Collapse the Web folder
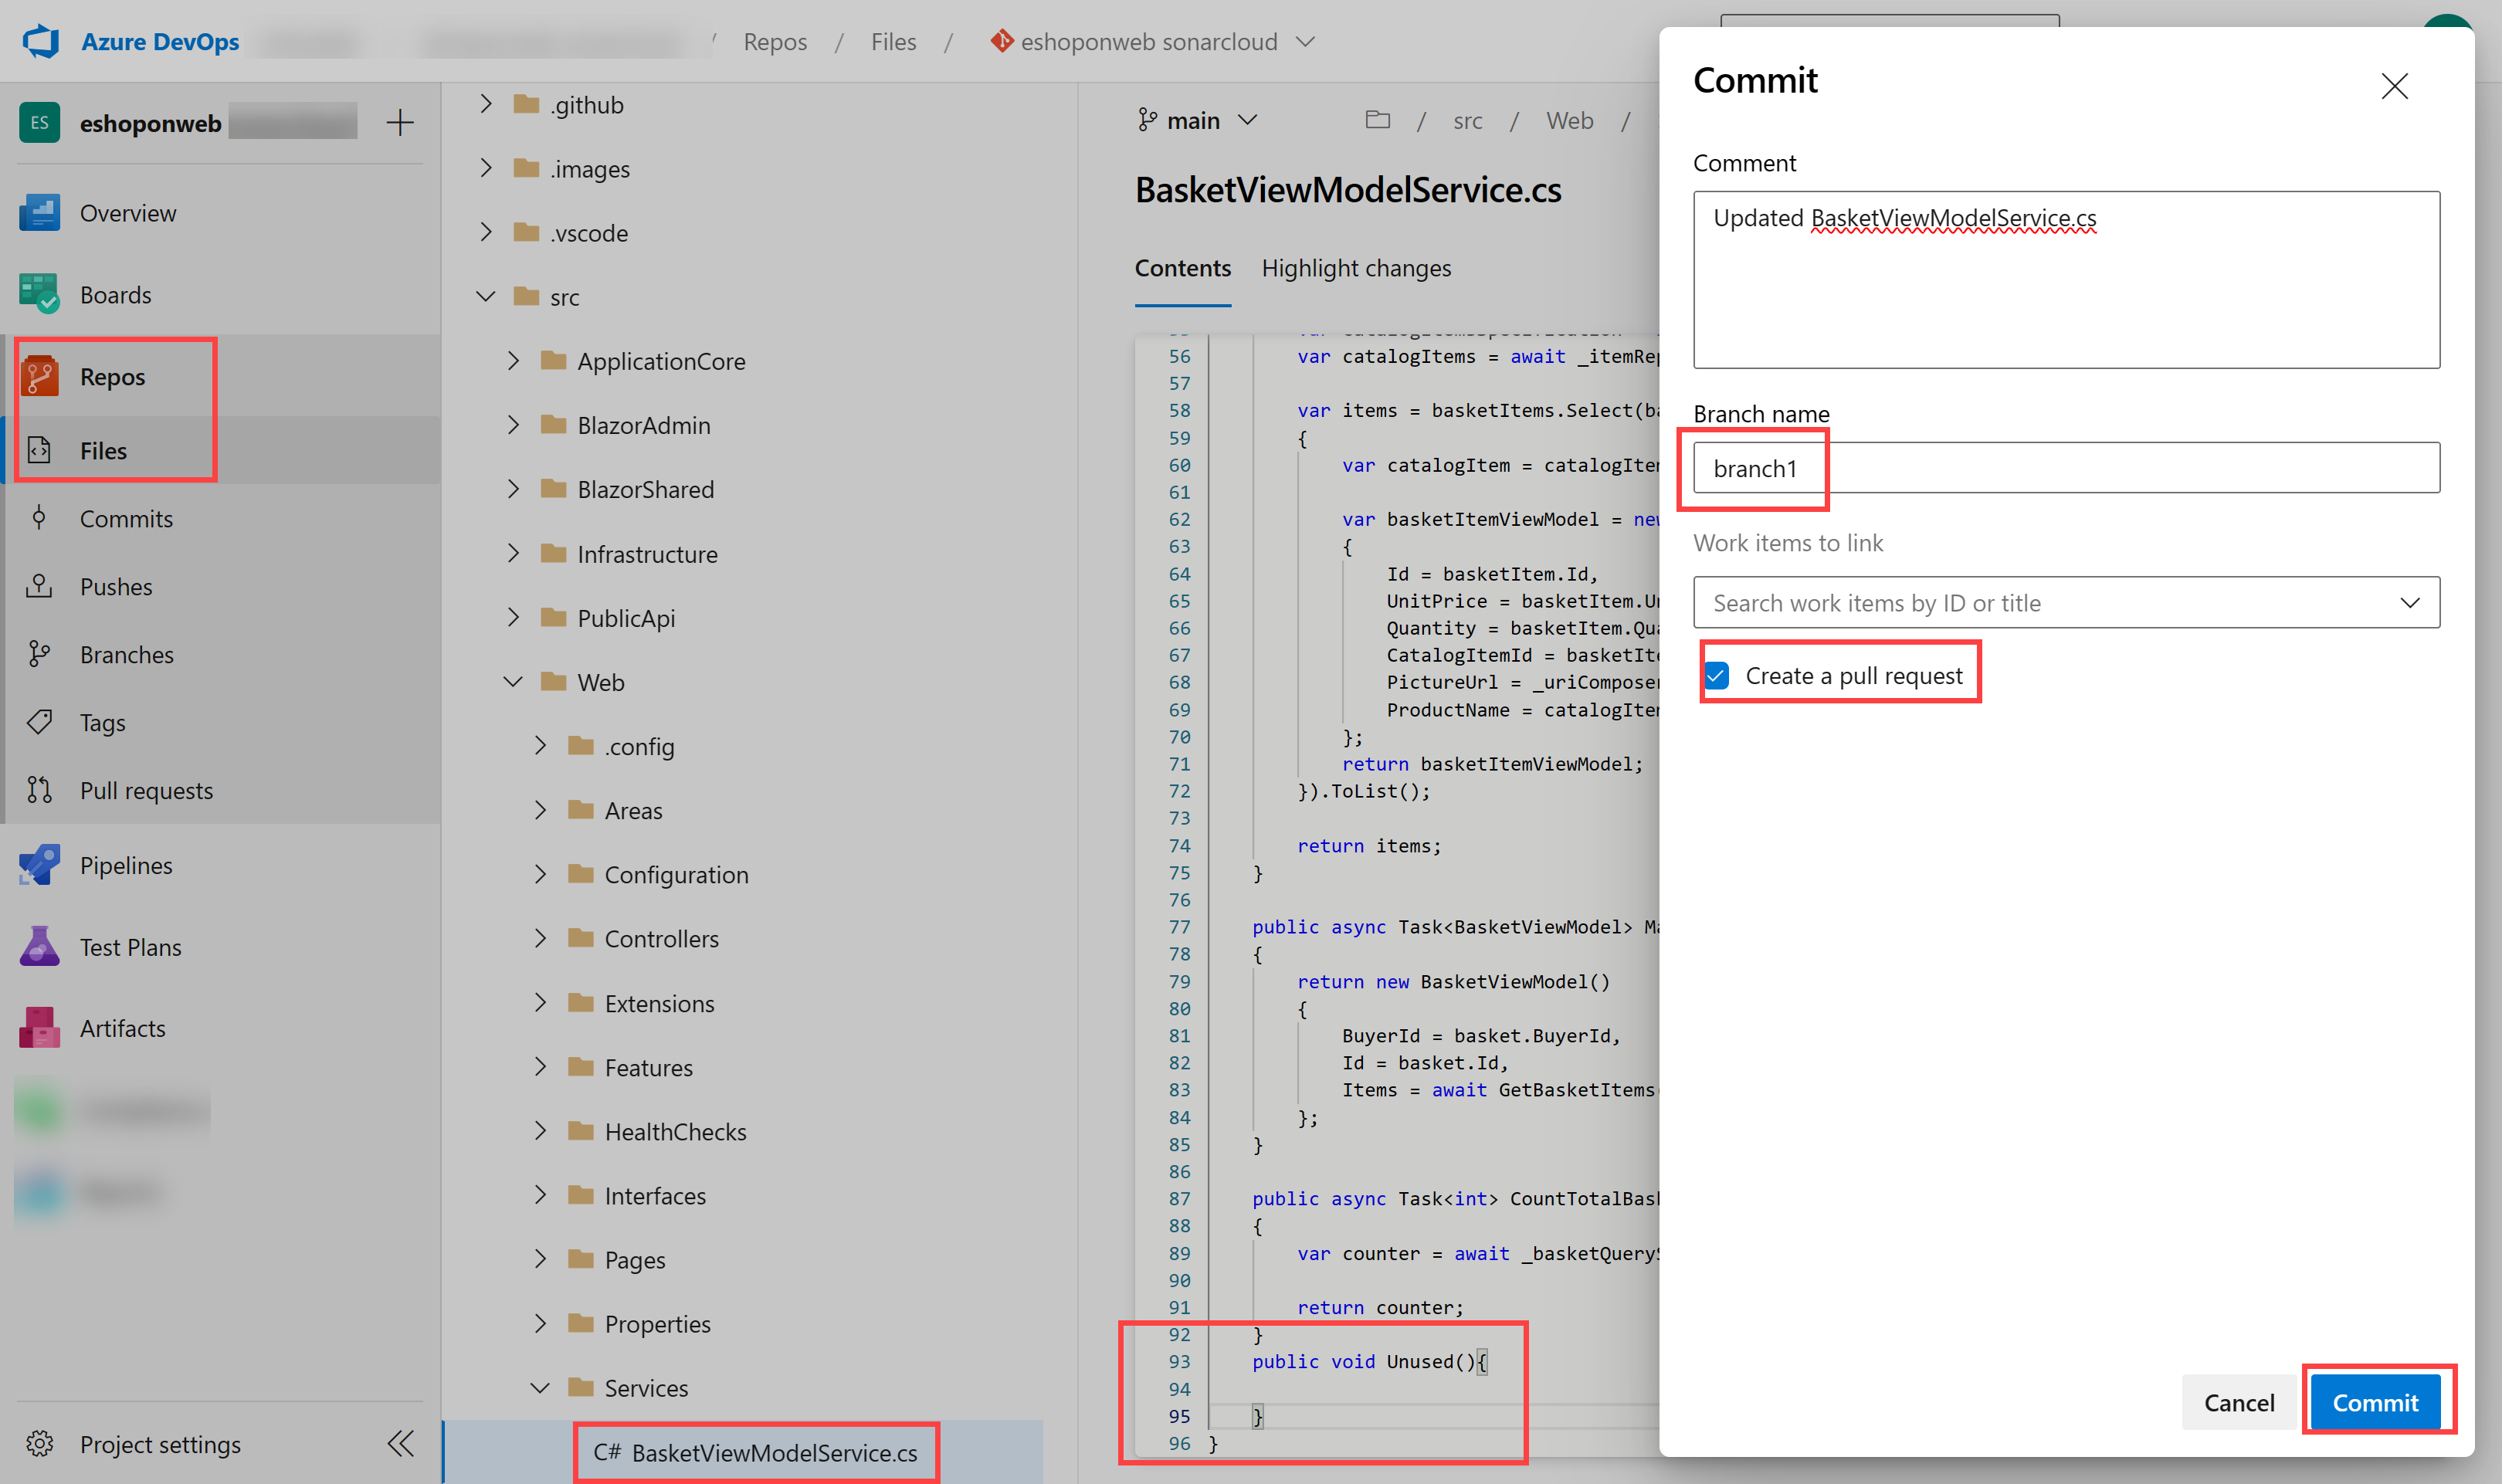 [x=513, y=682]
